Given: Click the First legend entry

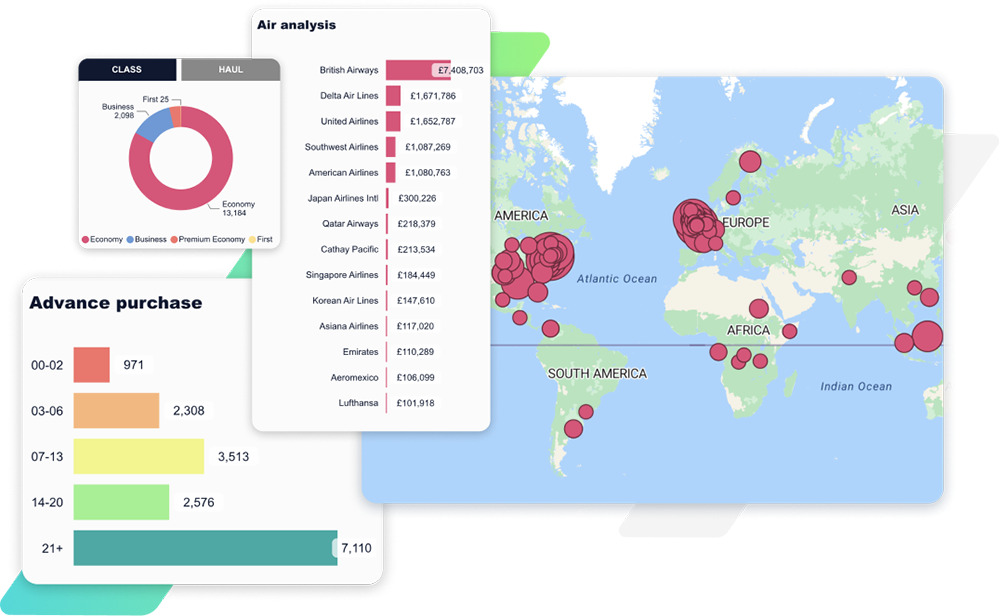Looking at the screenshot, I should (262, 240).
